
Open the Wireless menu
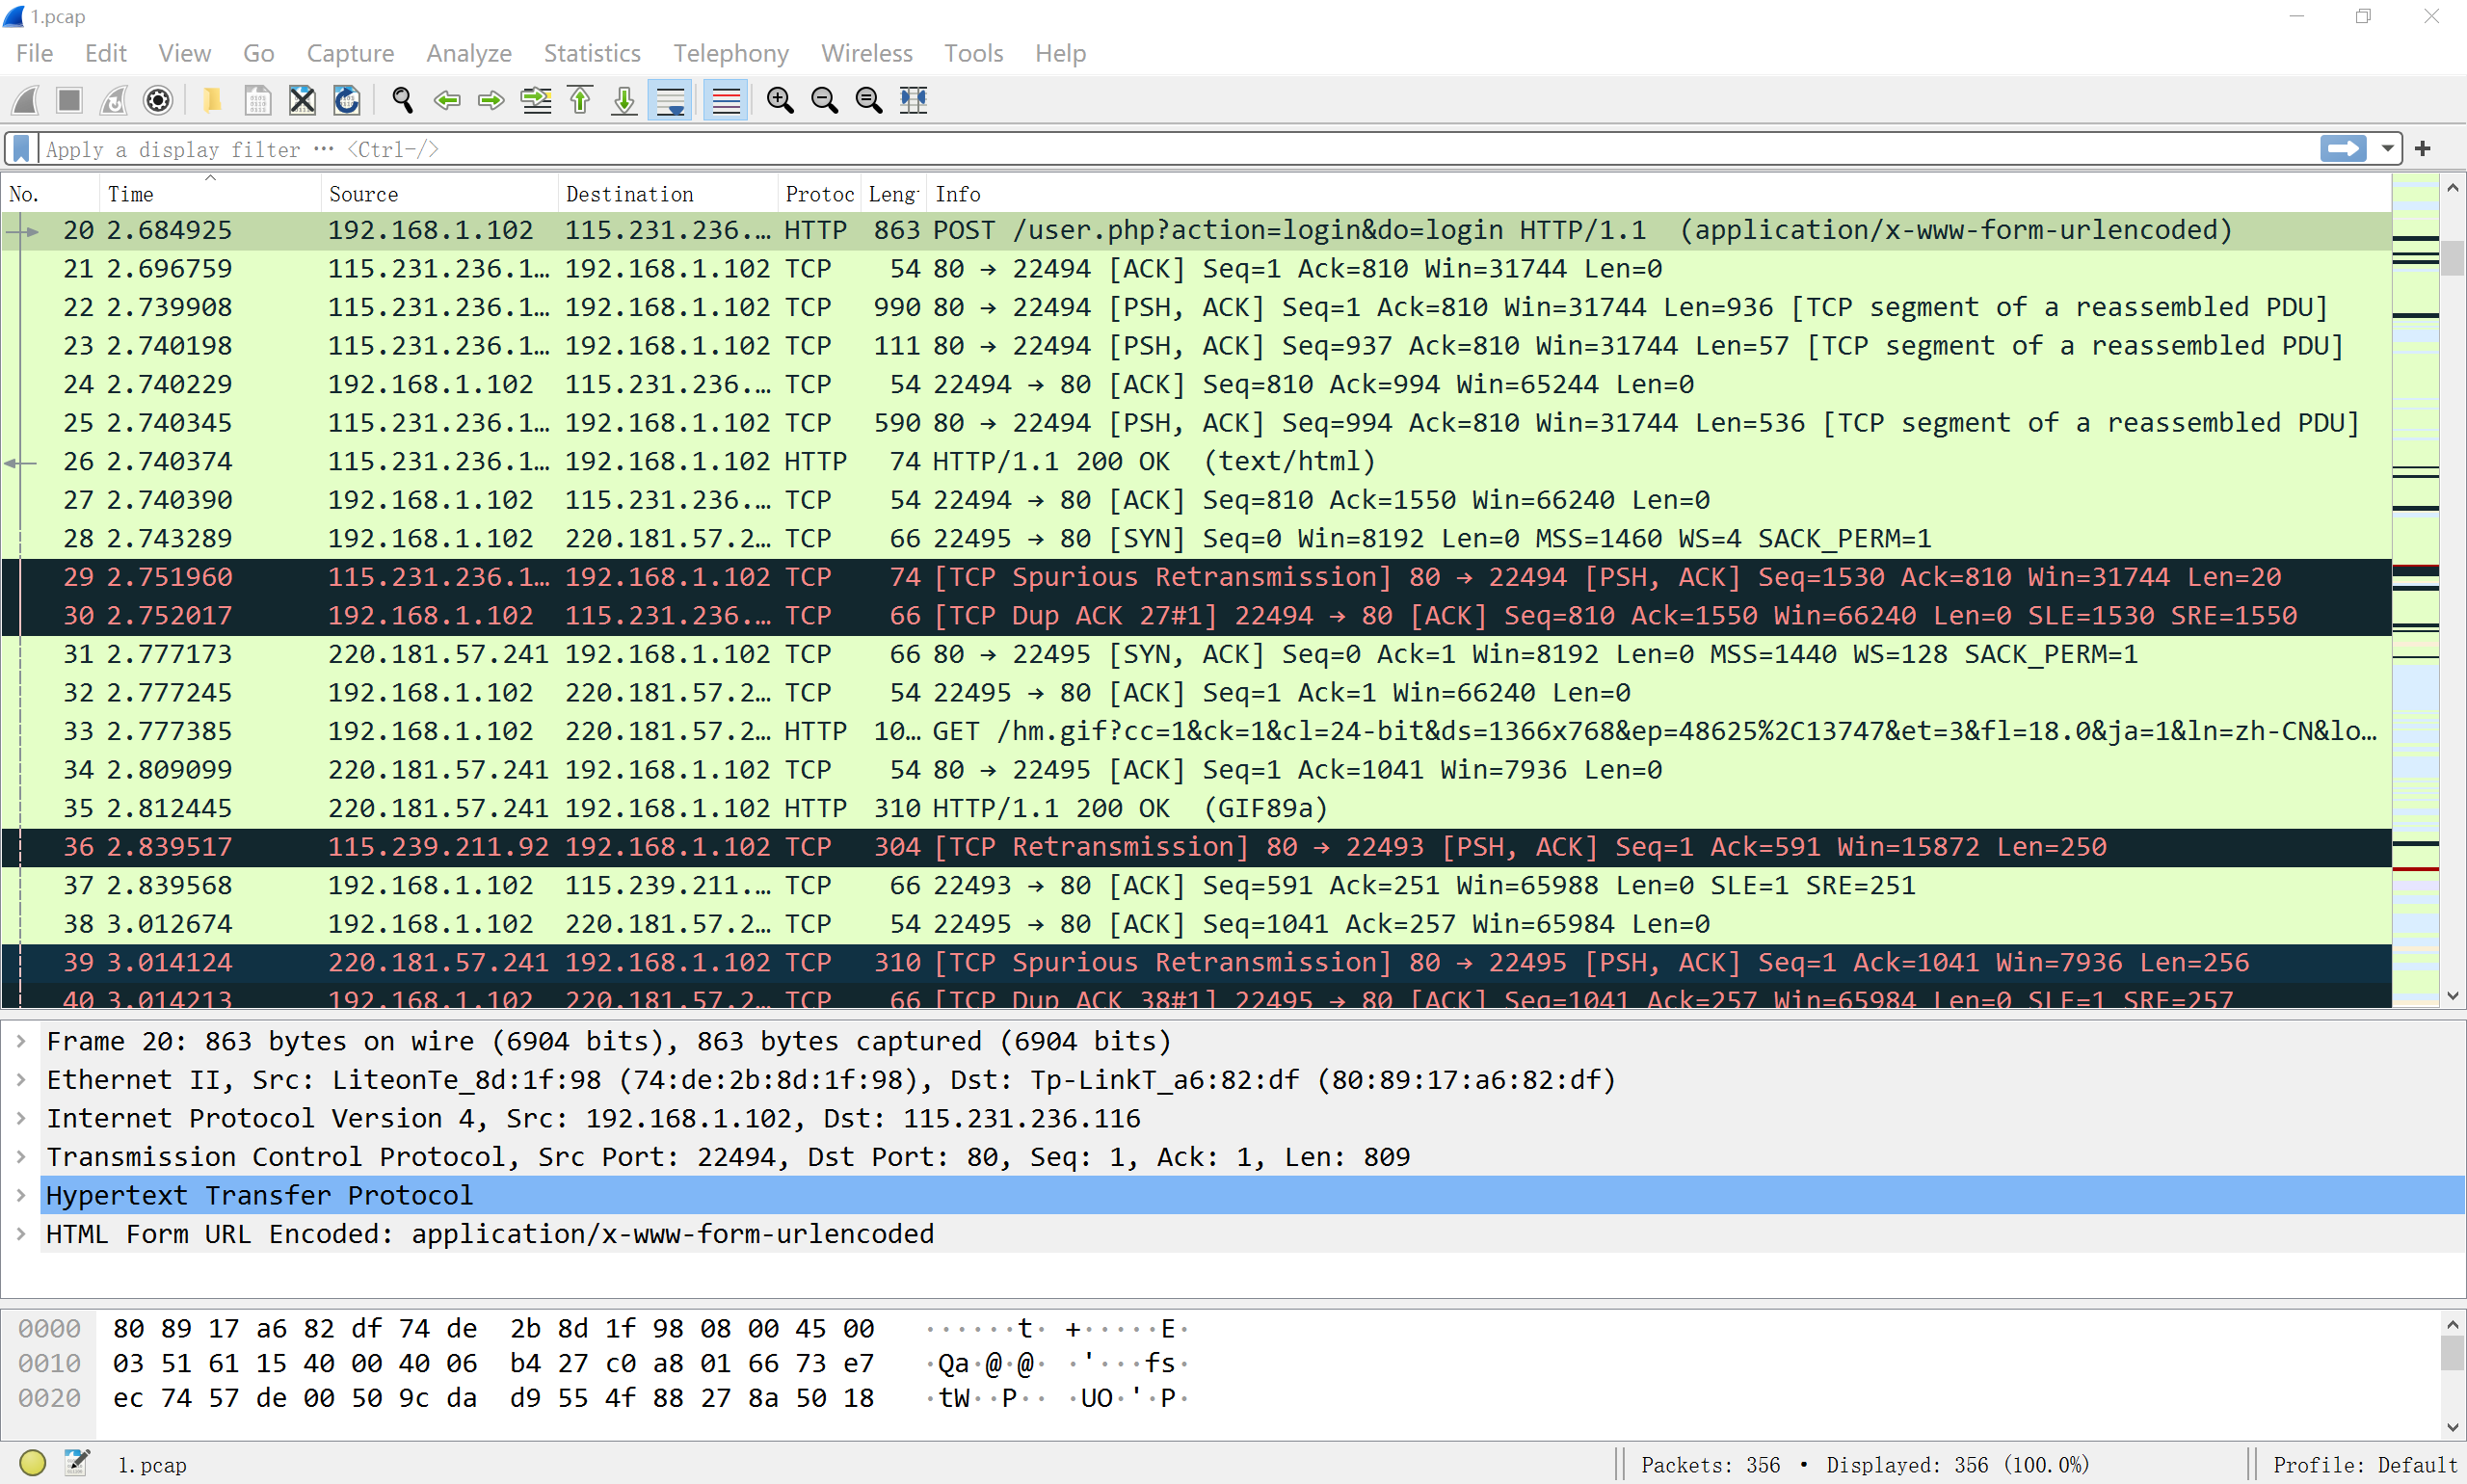coord(867,53)
